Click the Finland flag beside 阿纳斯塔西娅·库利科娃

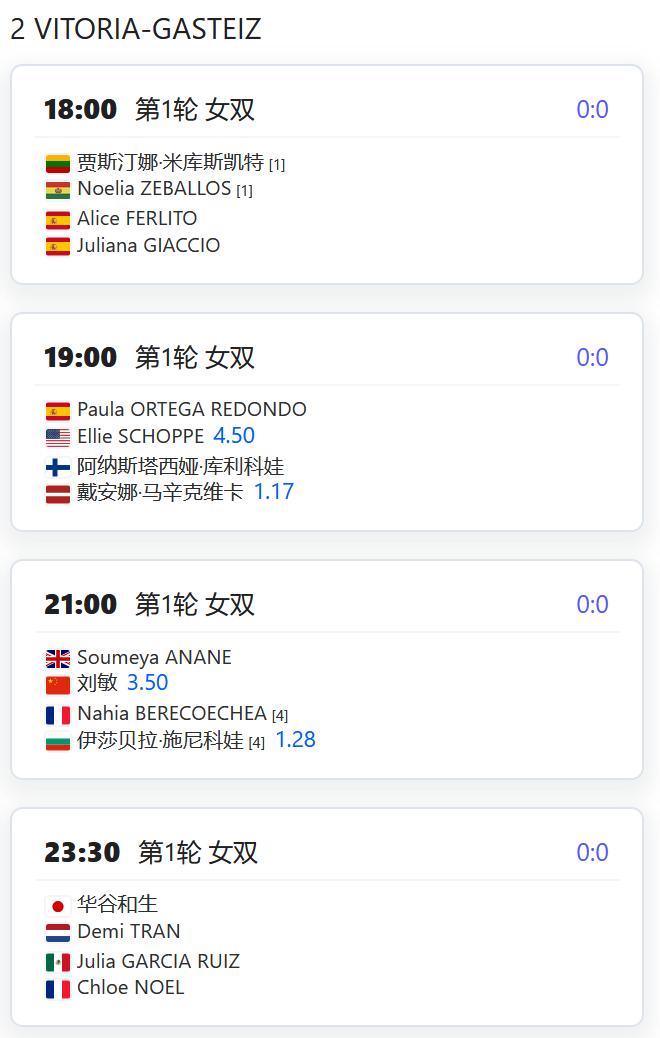click(x=58, y=467)
